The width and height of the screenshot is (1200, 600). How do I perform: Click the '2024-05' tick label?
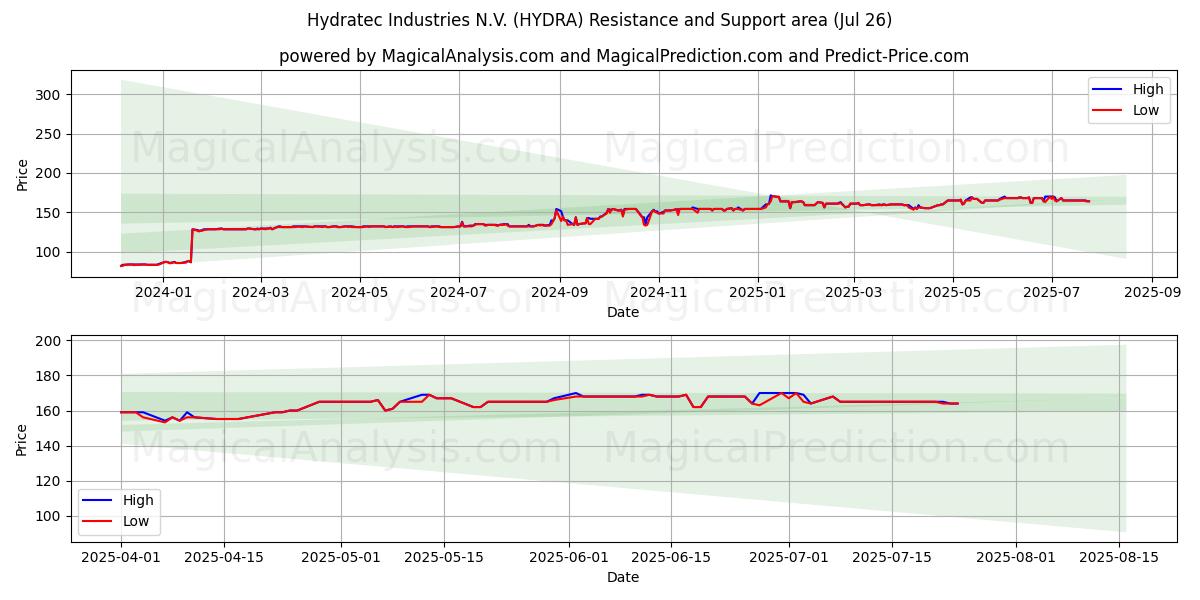click(x=360, y=293)
